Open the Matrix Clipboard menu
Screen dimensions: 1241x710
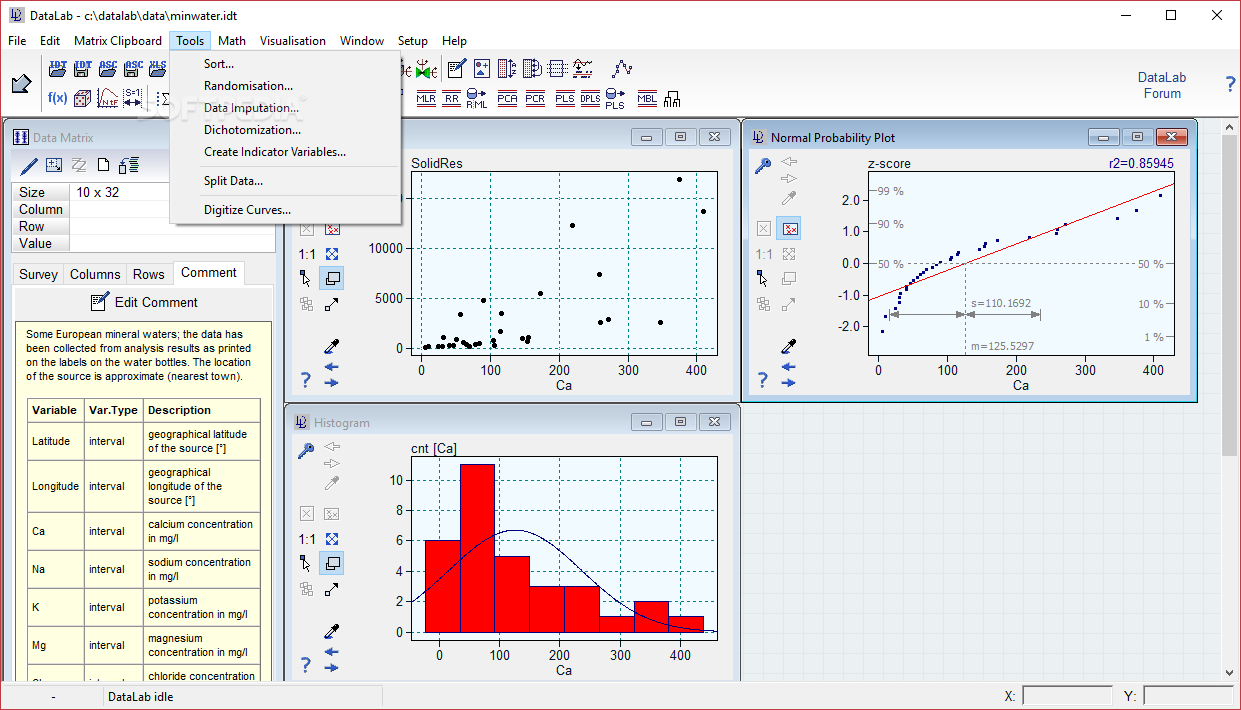(x=118, y=41)
